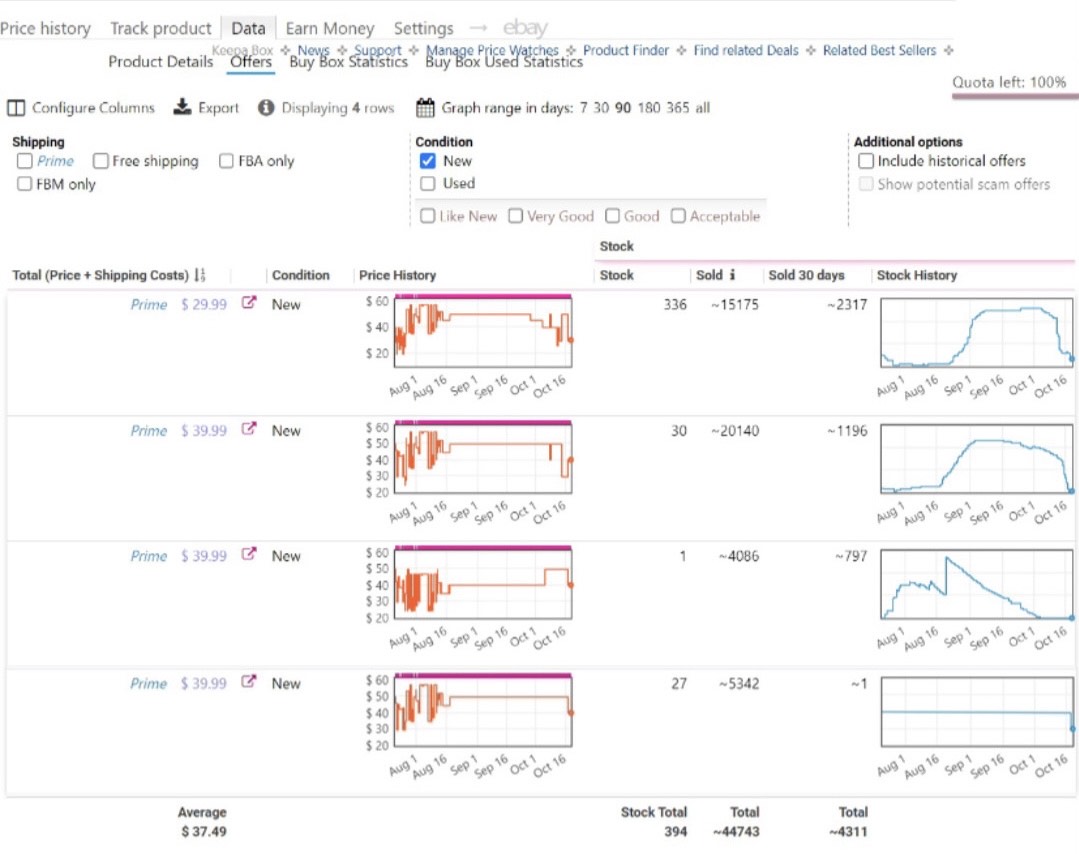Open the Product Finder link
Screen dimensions: 1079x854
(626, 50)
